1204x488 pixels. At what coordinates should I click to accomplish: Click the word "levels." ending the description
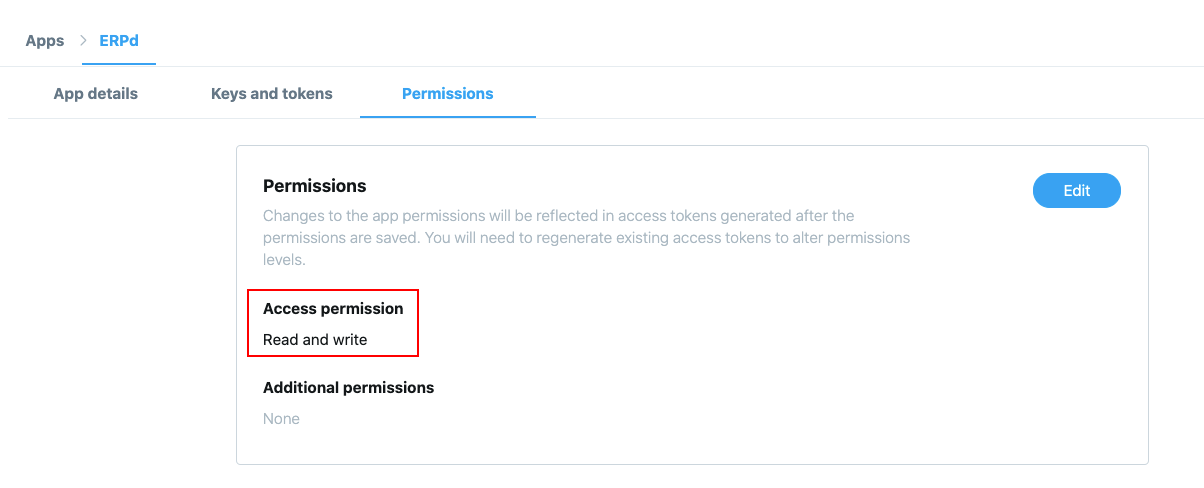pos(283,260)
